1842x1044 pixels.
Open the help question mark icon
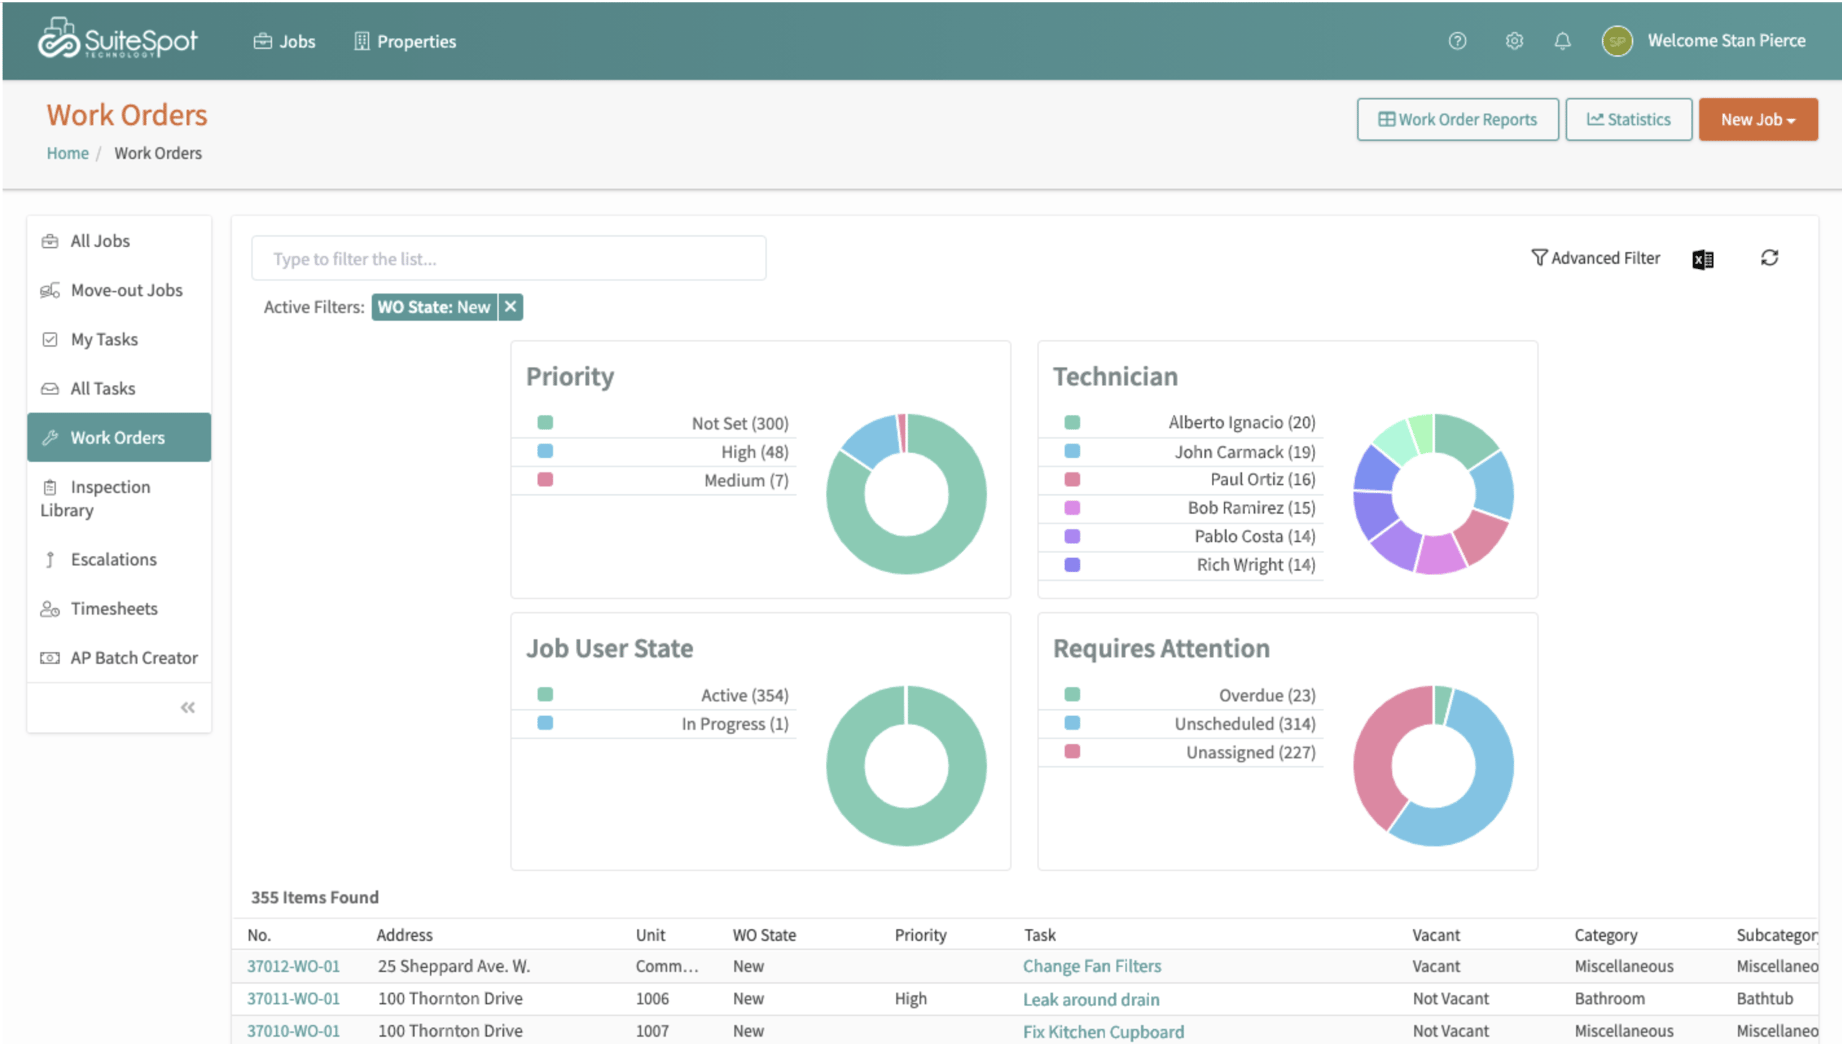point(1457,41)
